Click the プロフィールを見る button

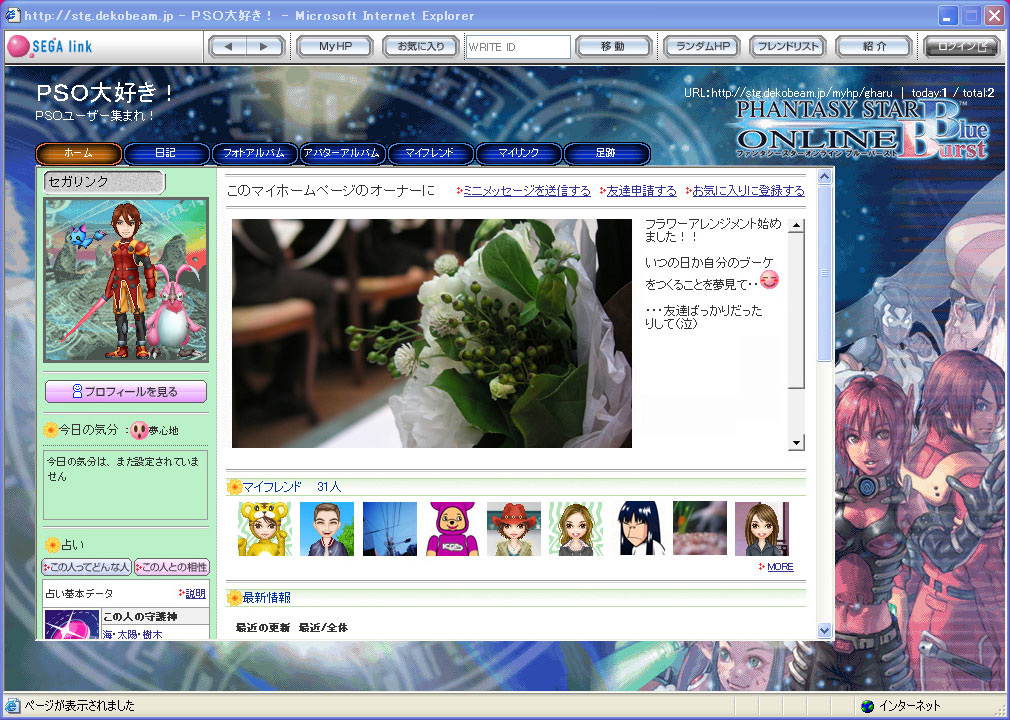point(126,392)
